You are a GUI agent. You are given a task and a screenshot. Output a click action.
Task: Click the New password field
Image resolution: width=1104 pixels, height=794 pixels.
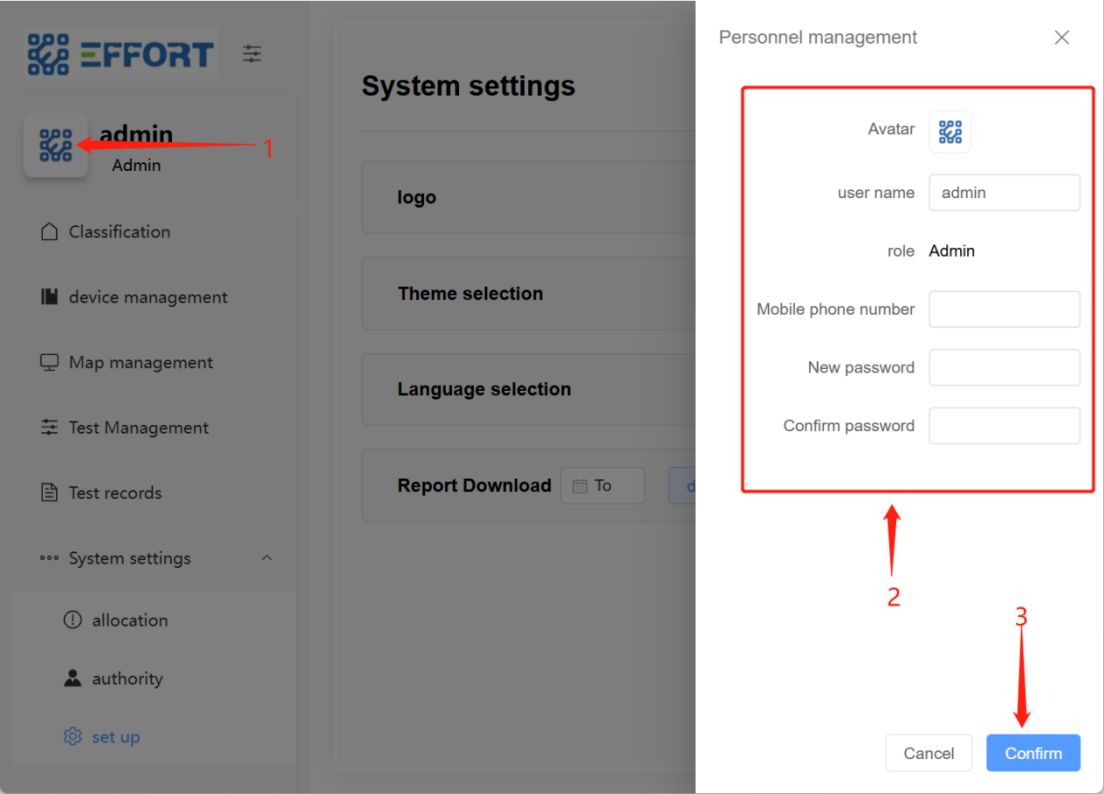click(1004, 367)
